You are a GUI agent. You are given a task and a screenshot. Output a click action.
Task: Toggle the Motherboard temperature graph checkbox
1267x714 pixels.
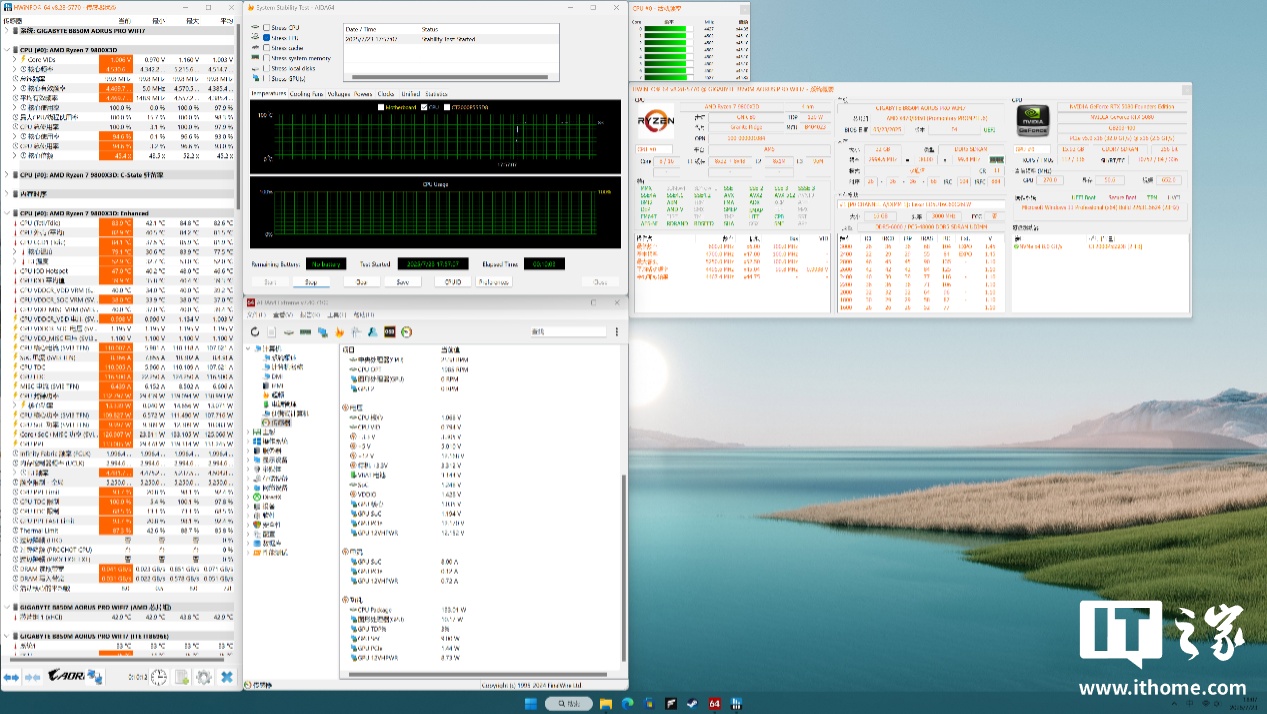point(381,107)
